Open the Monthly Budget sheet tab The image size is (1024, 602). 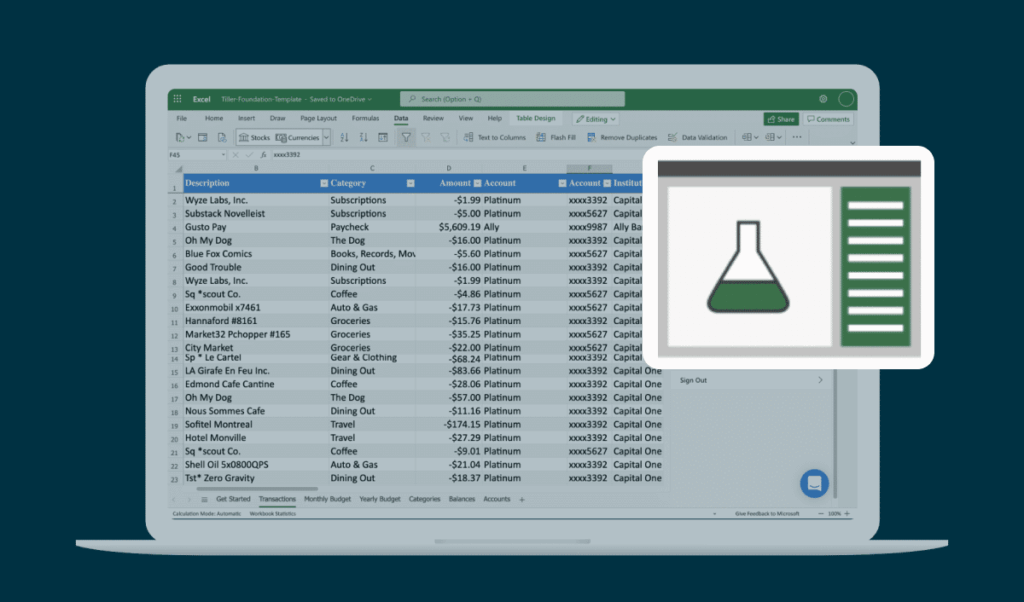coord(327,499)
